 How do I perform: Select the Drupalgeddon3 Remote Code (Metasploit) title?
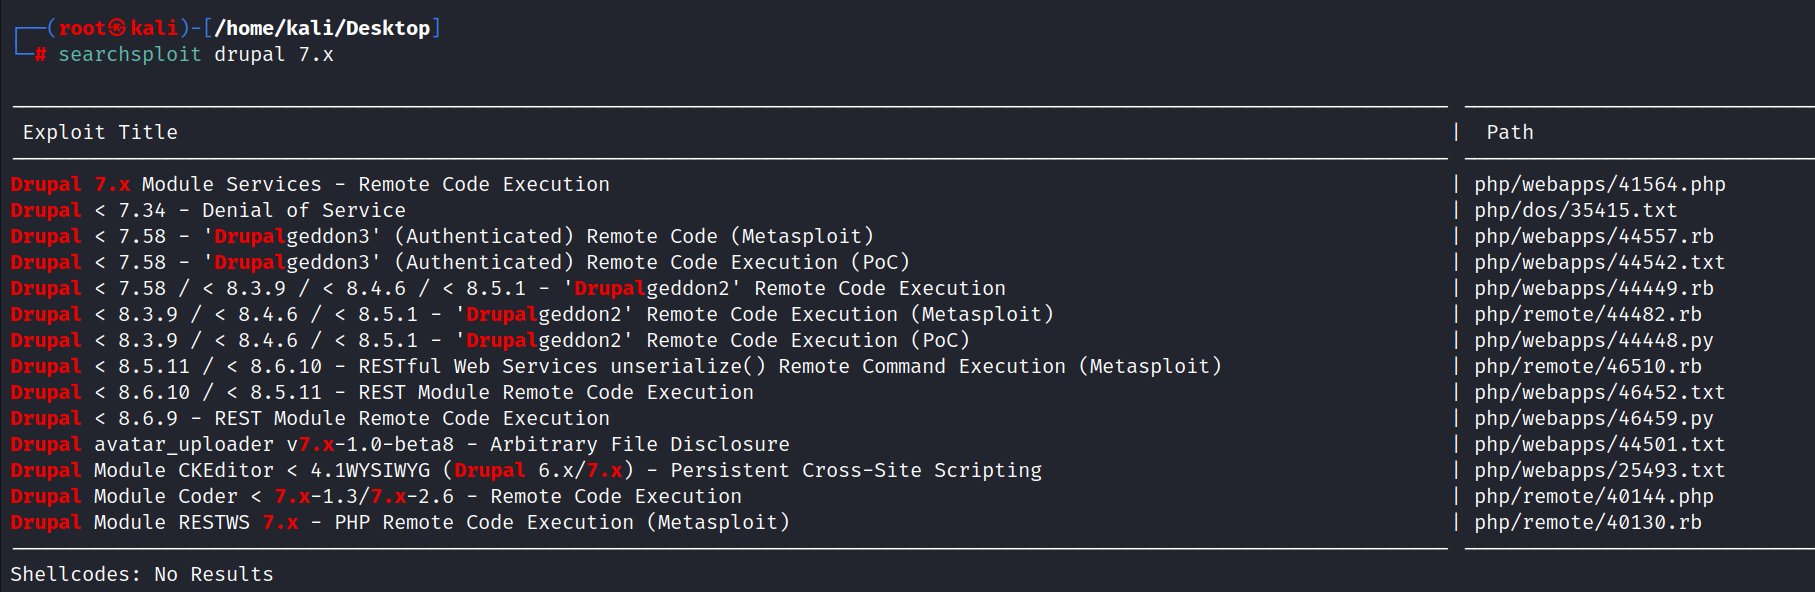[442, 236]
